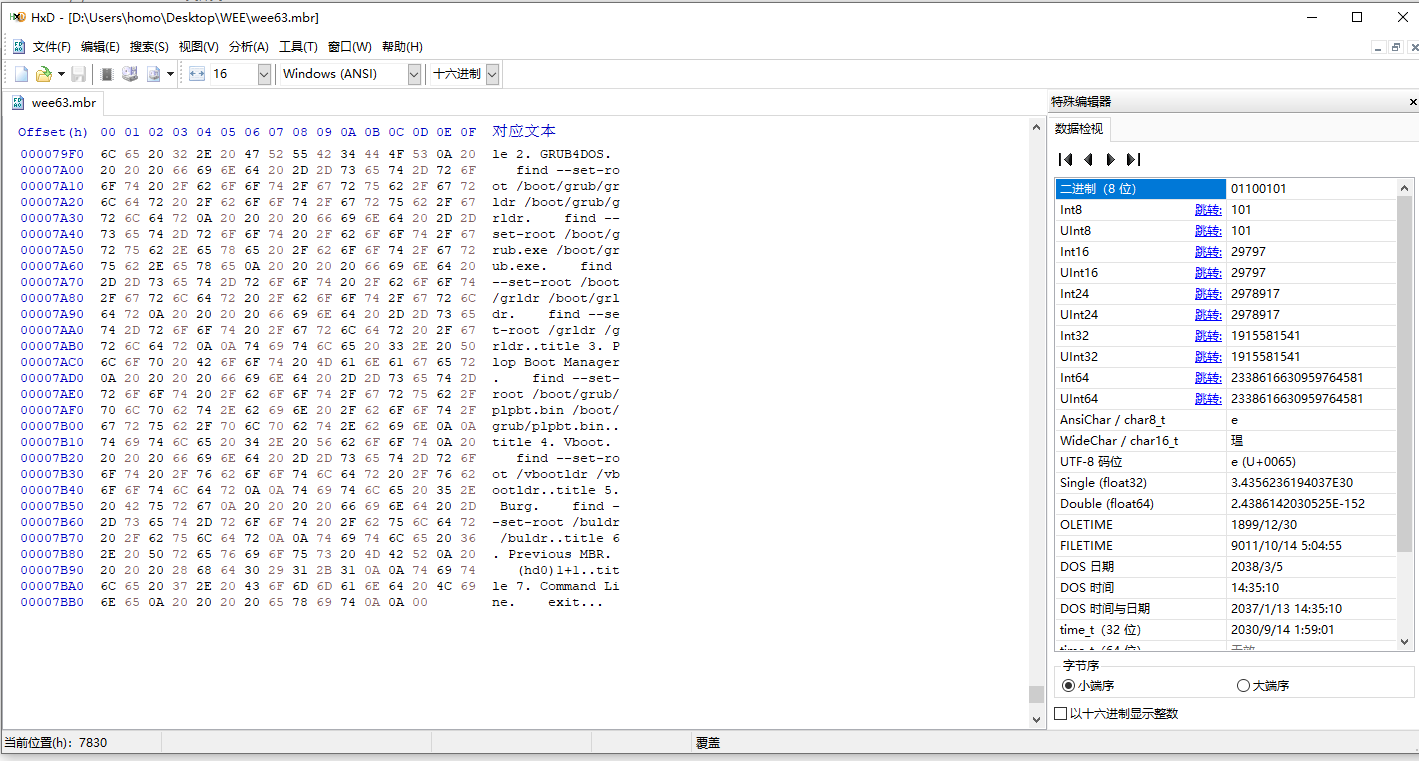Click the 跳转 link for UInt32
Image resolution: width=1419 pixels, height=761 pixels.
coord(1208,357)
